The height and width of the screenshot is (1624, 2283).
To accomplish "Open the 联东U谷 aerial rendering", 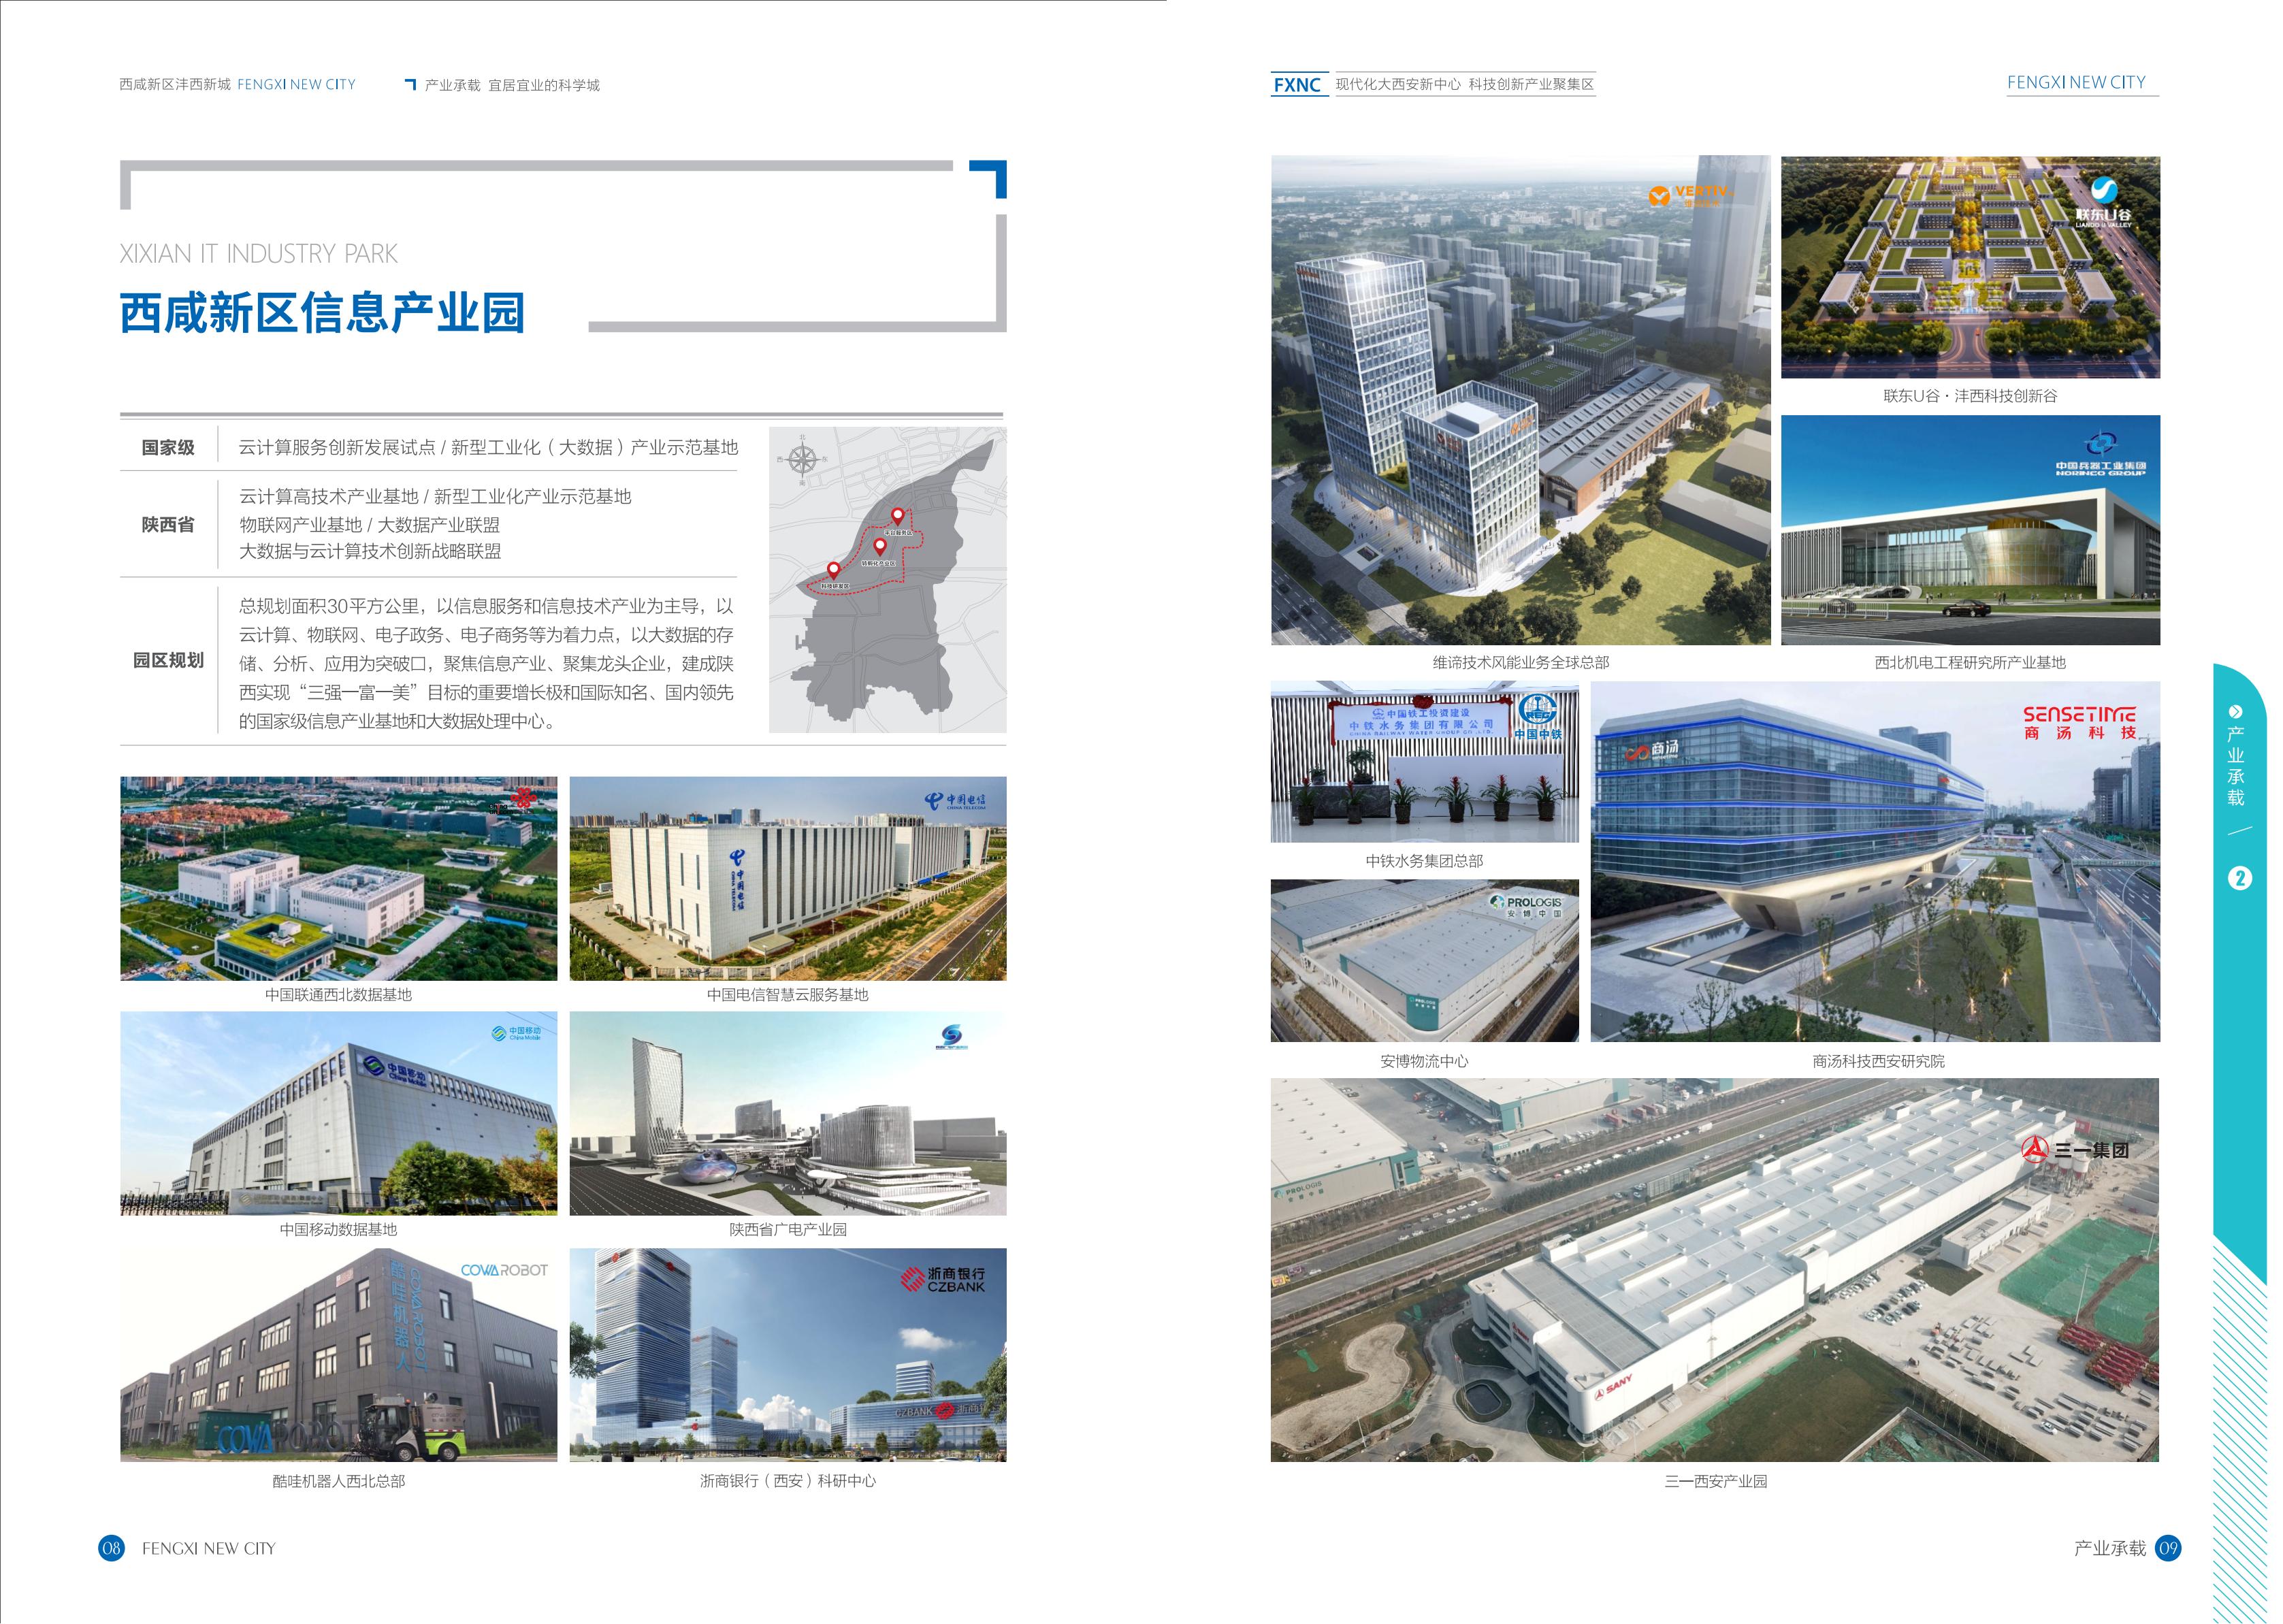I will tap(1970, 267).
